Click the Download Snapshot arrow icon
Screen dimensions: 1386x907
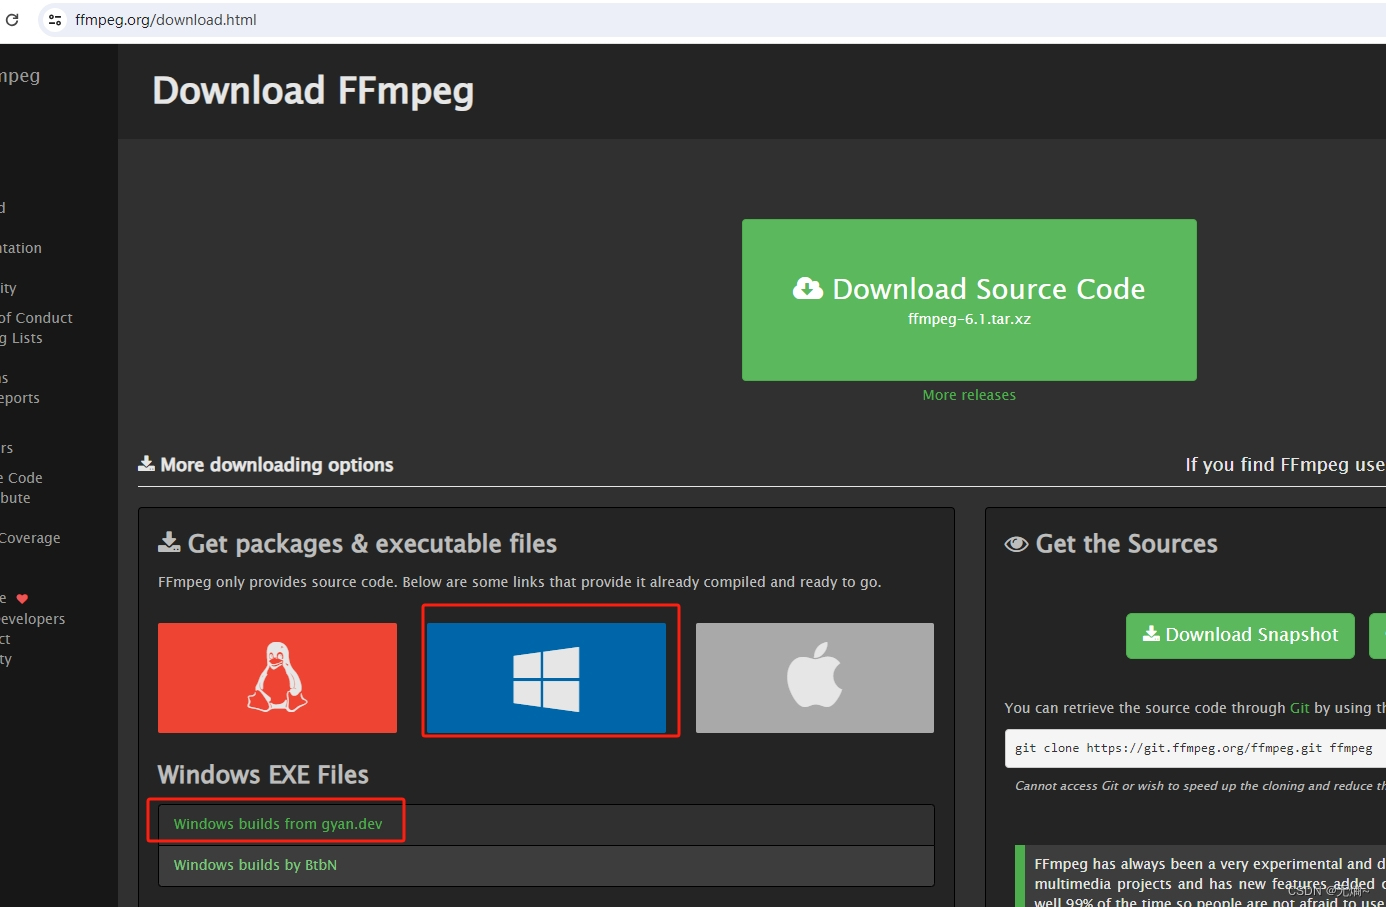(1151, 634)
